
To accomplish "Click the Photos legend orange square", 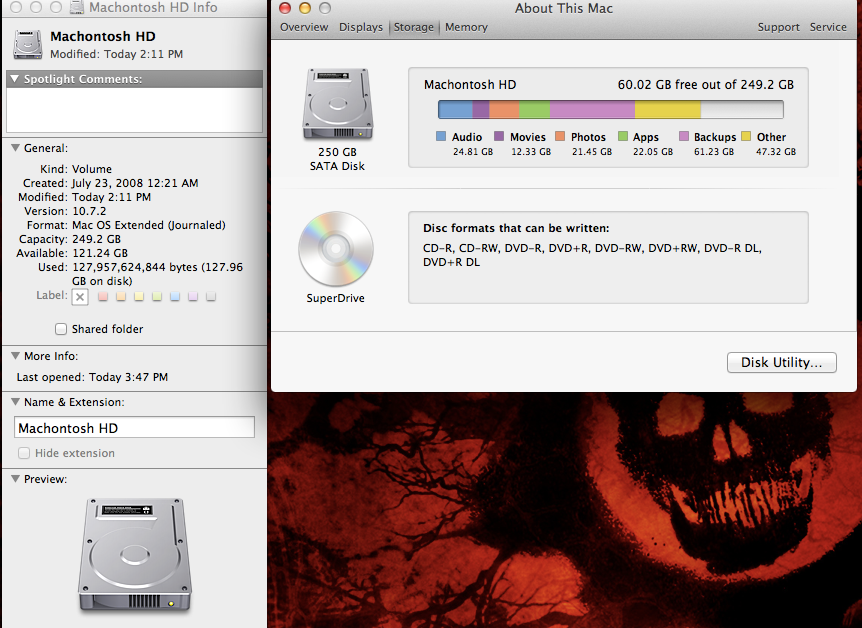I will [560, 136].
